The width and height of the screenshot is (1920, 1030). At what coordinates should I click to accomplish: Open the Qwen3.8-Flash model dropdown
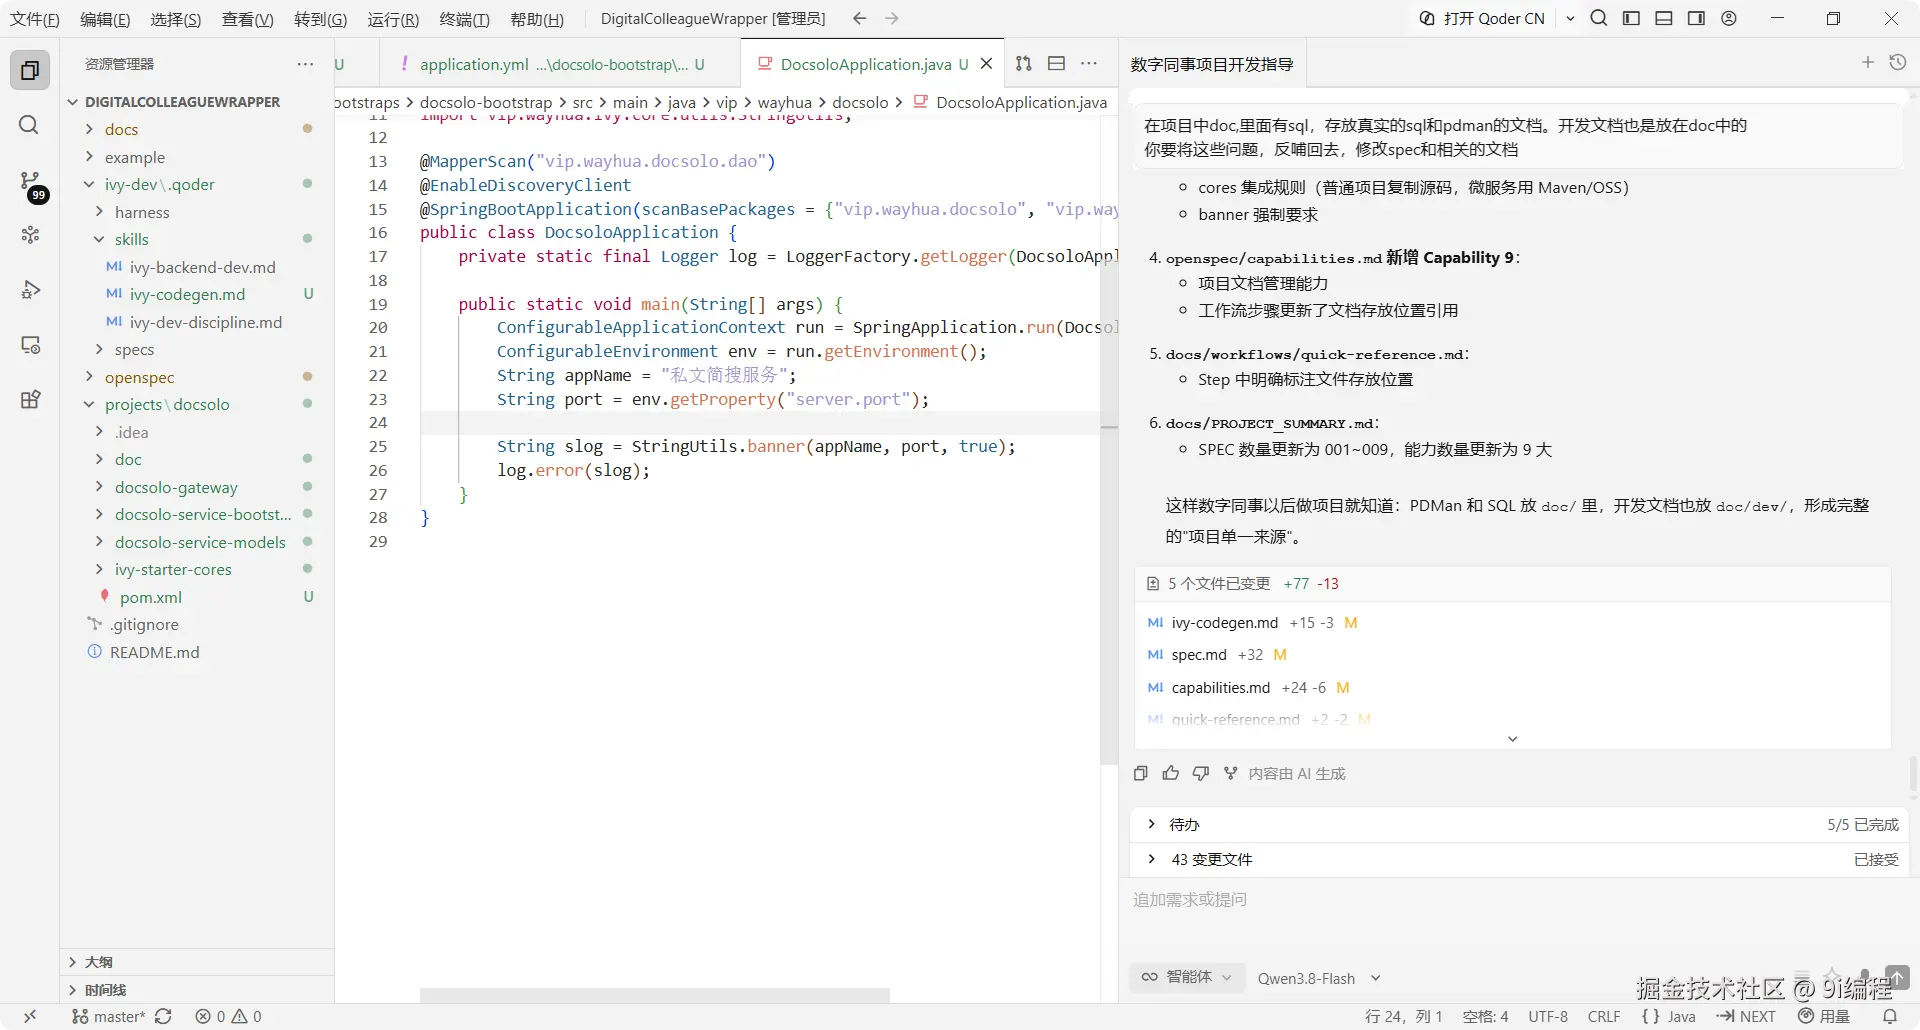1319,978
